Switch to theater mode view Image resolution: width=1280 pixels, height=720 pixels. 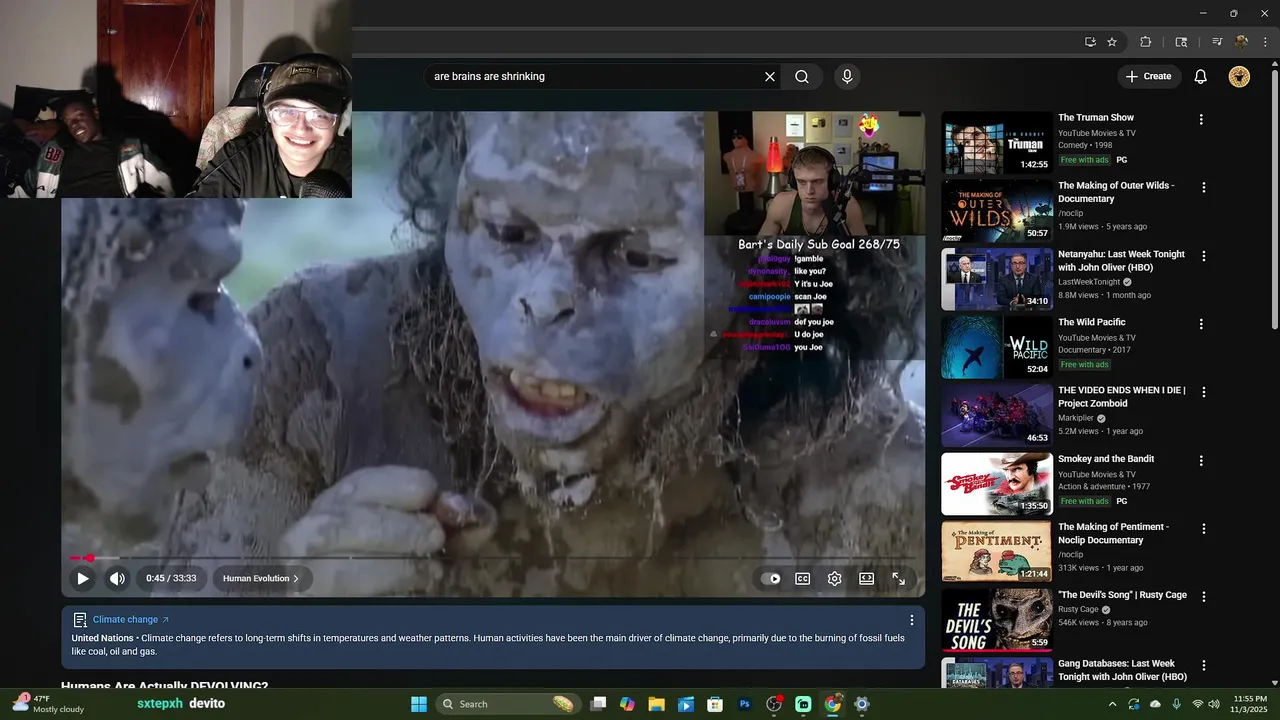coord(866,578)
